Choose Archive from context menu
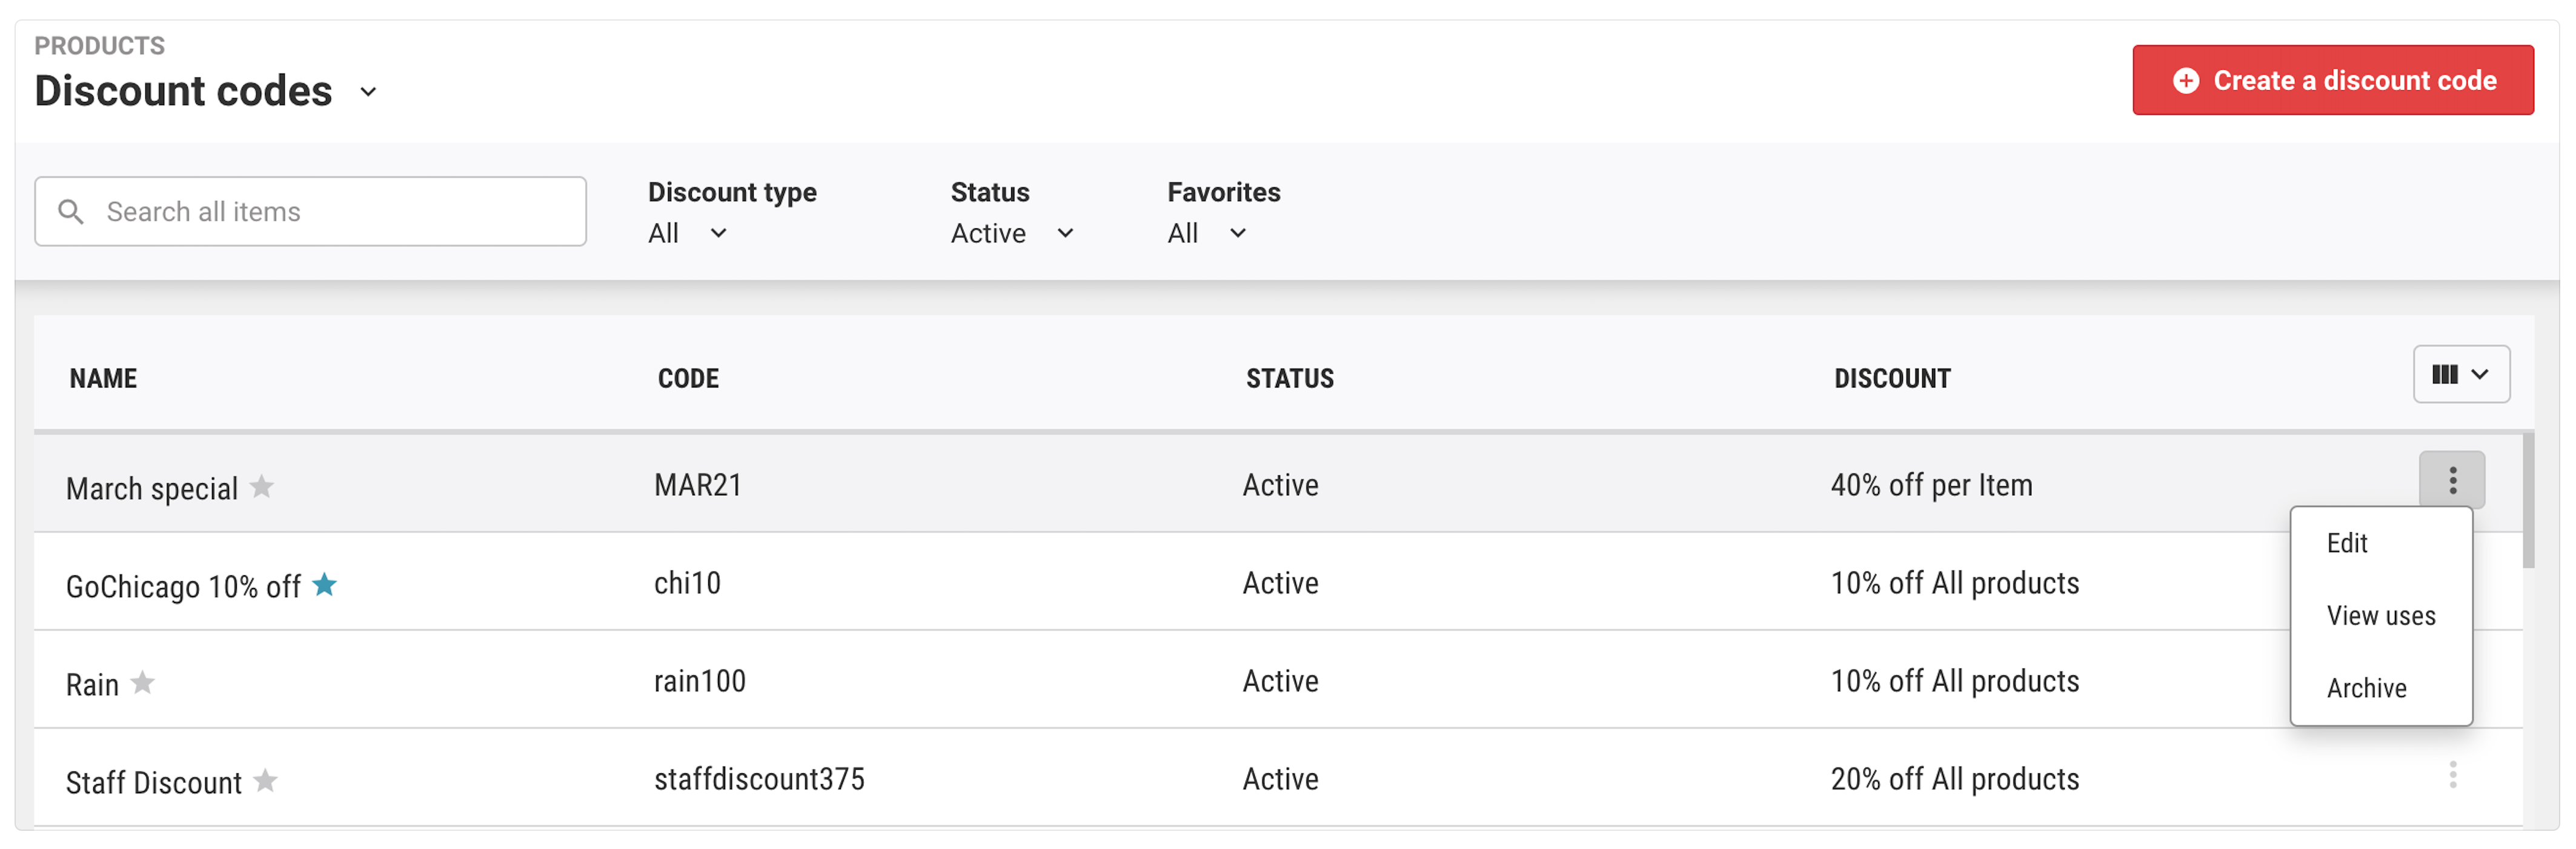 (x=2366, y=688)
